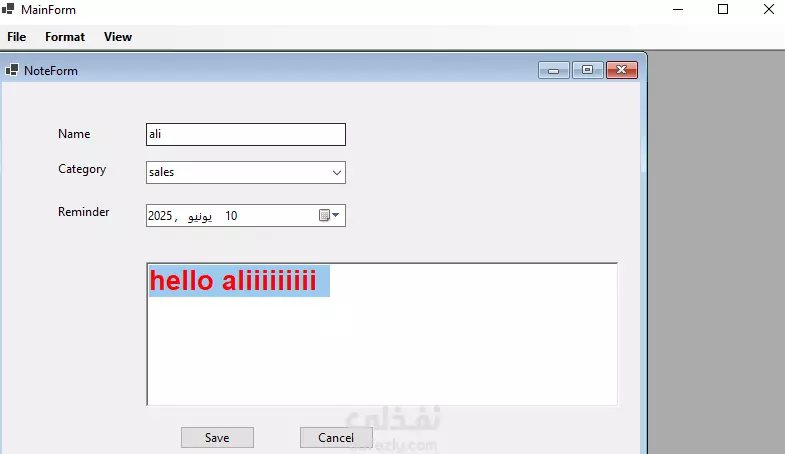Screen dimensions: 785x454
Task: Maximize the MainForm window
Action: 723,10
